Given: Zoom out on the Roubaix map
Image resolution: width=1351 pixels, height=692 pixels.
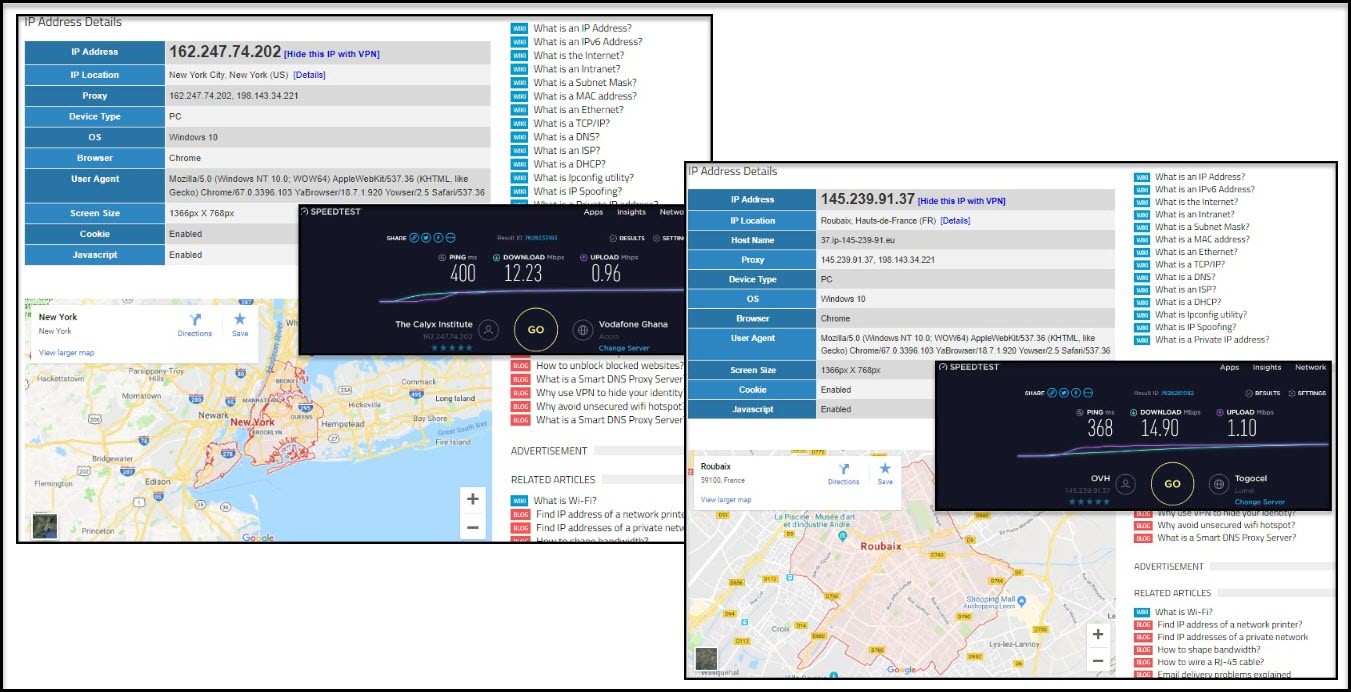Looking at the screenshot, I should coord(1098,660).
